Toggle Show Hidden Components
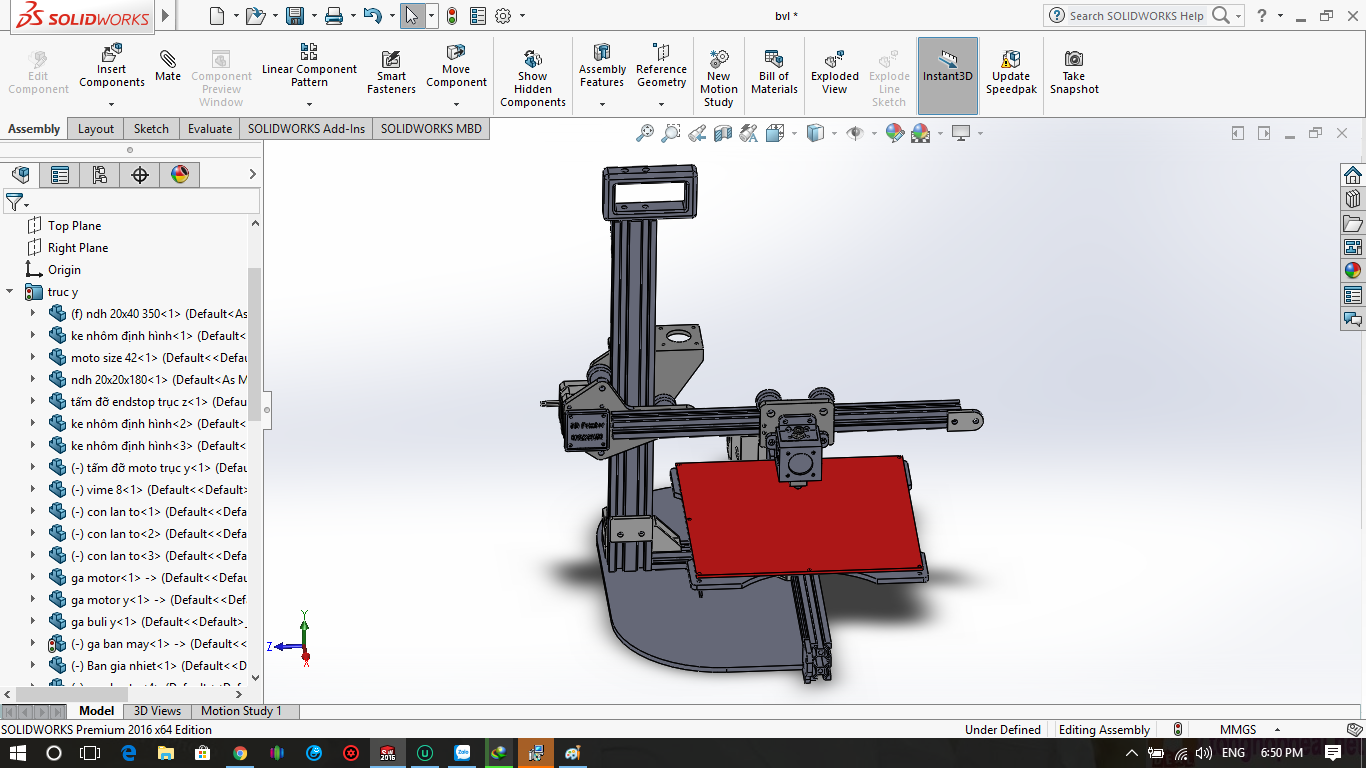The image size is (1366, 768). point(533,77)
